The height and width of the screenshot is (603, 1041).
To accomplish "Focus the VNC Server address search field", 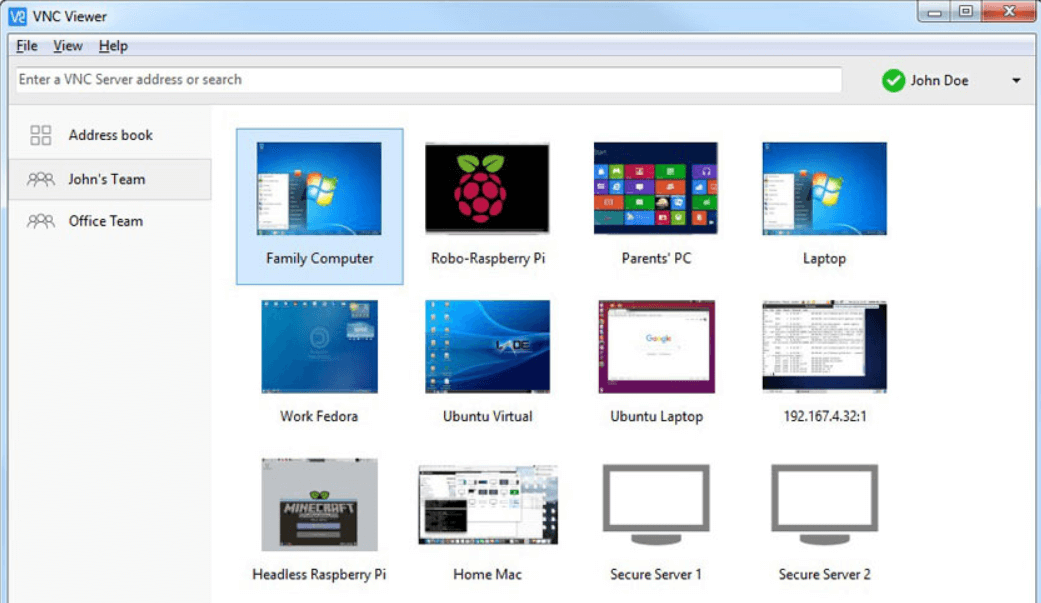I will [x=428, y=80].
